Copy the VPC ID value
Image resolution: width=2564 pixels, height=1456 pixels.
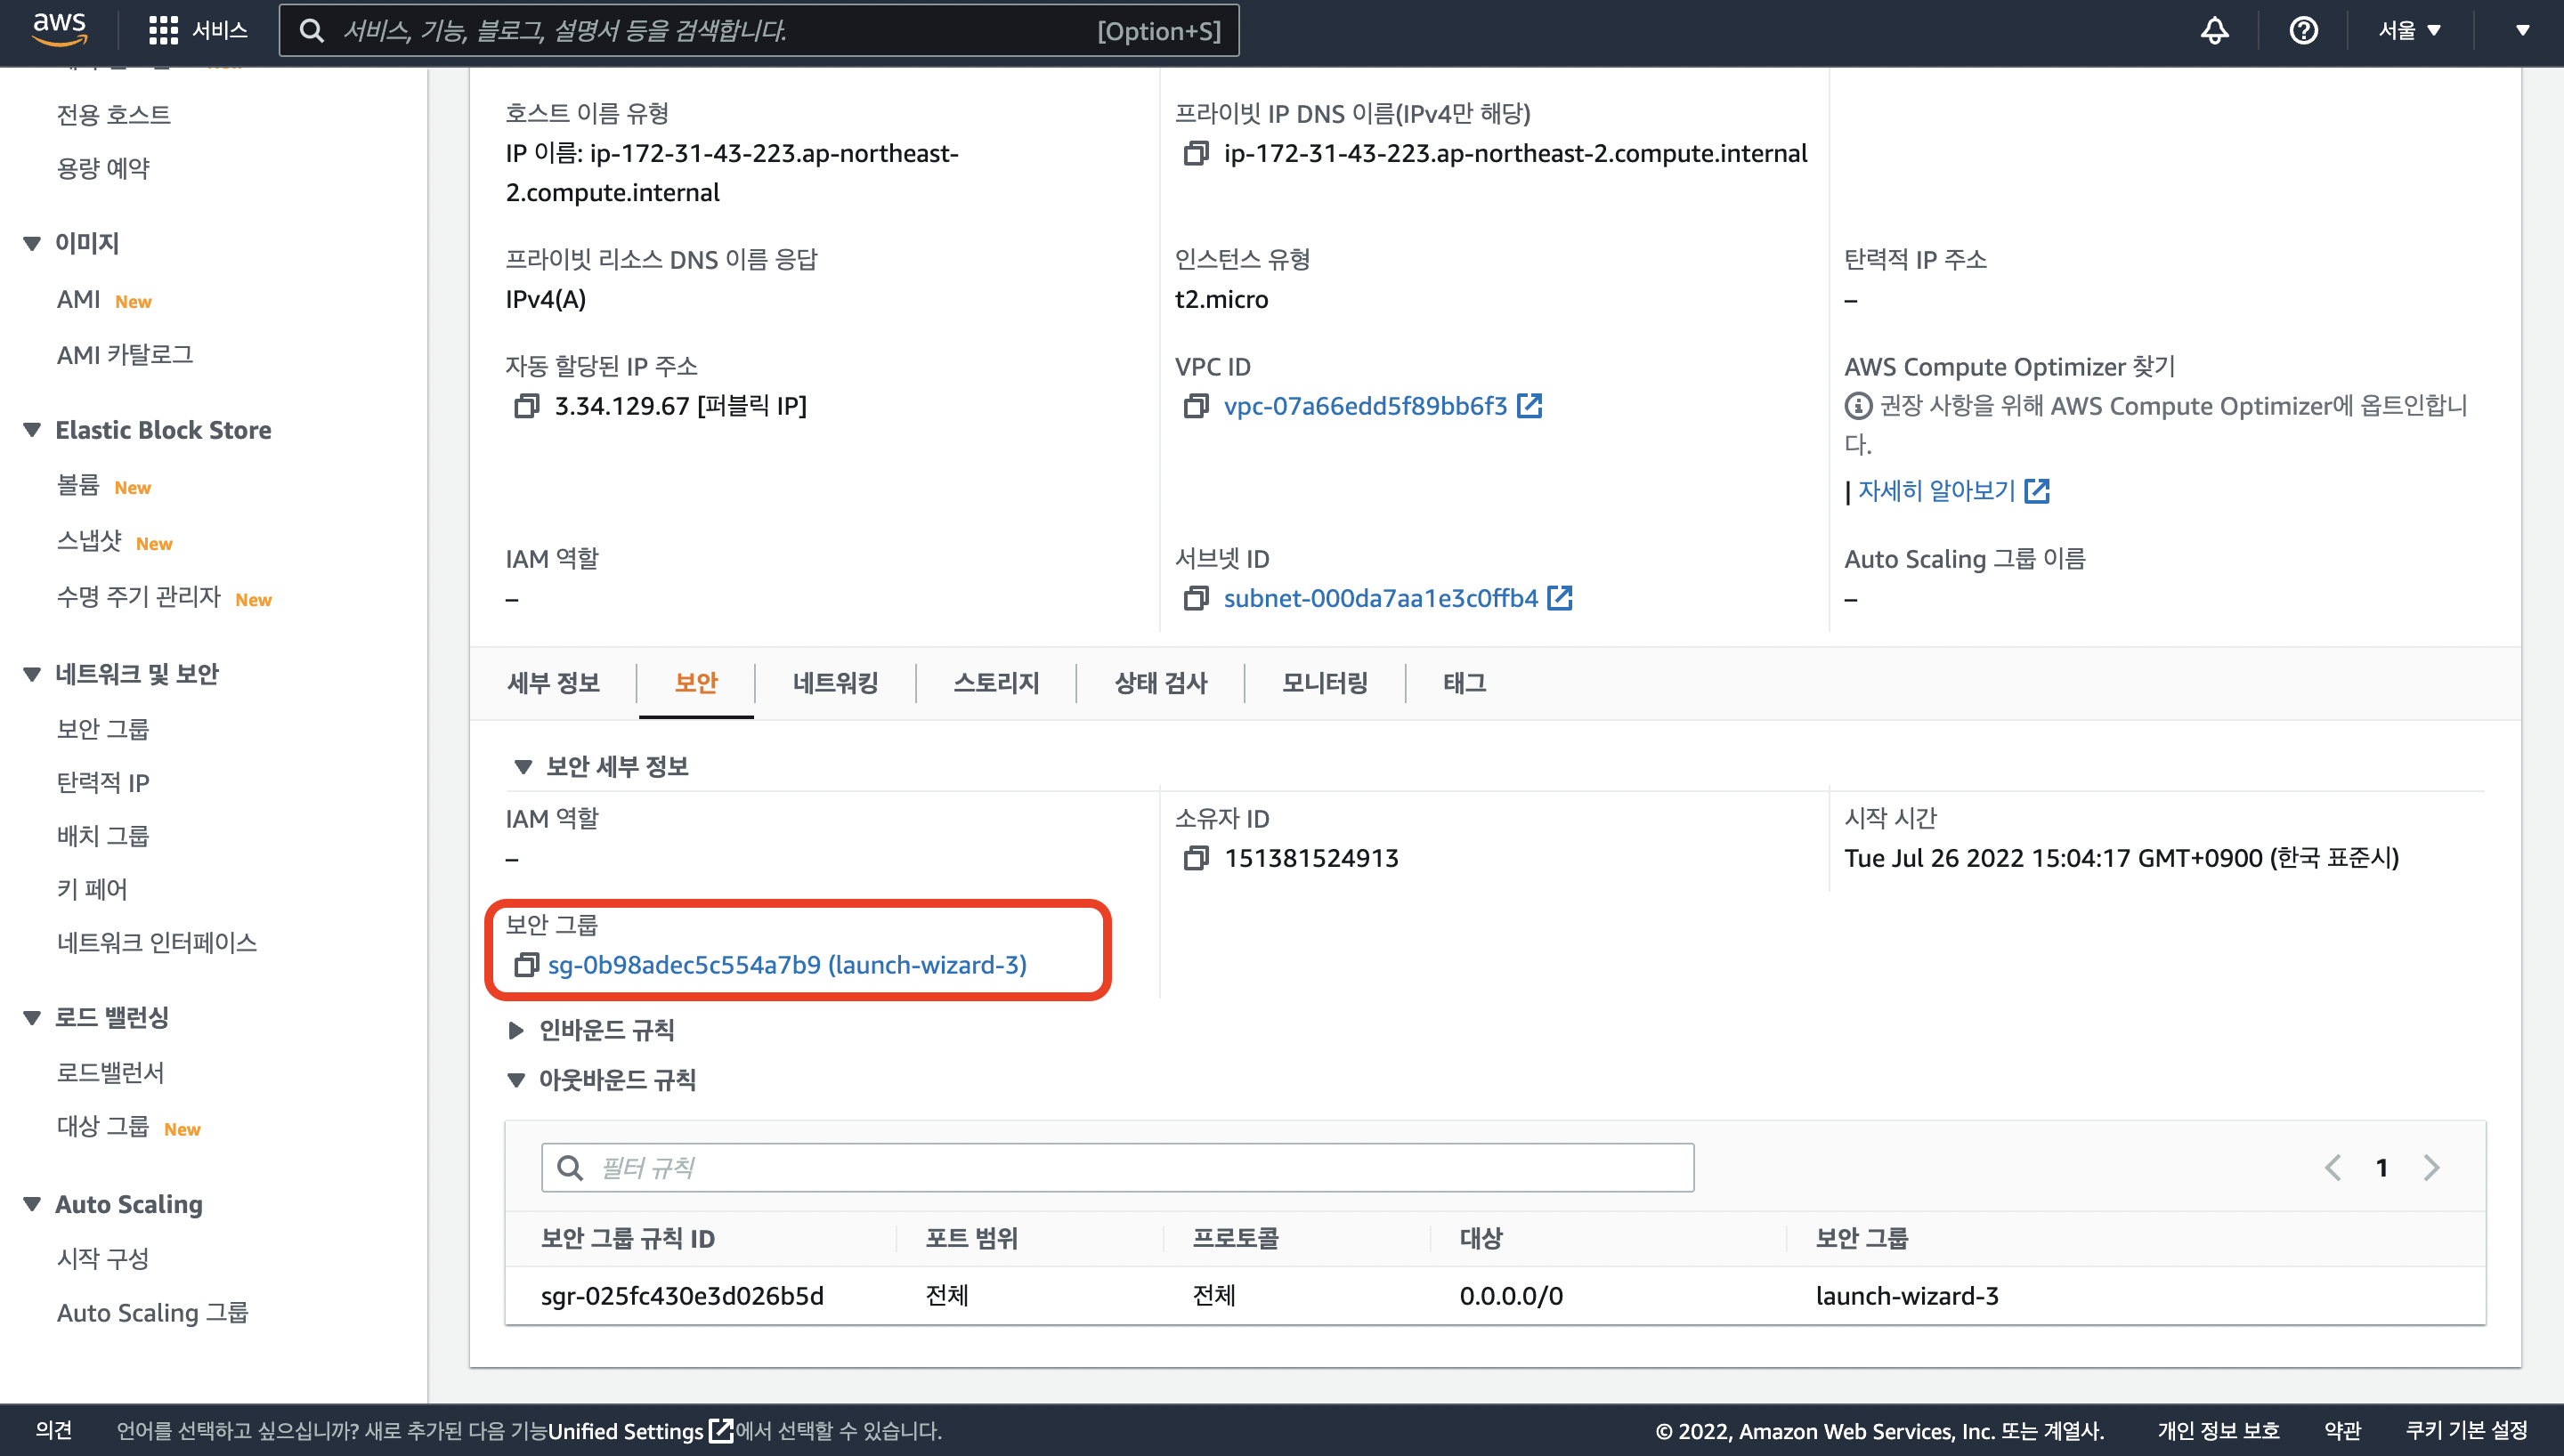(1195, 406)
